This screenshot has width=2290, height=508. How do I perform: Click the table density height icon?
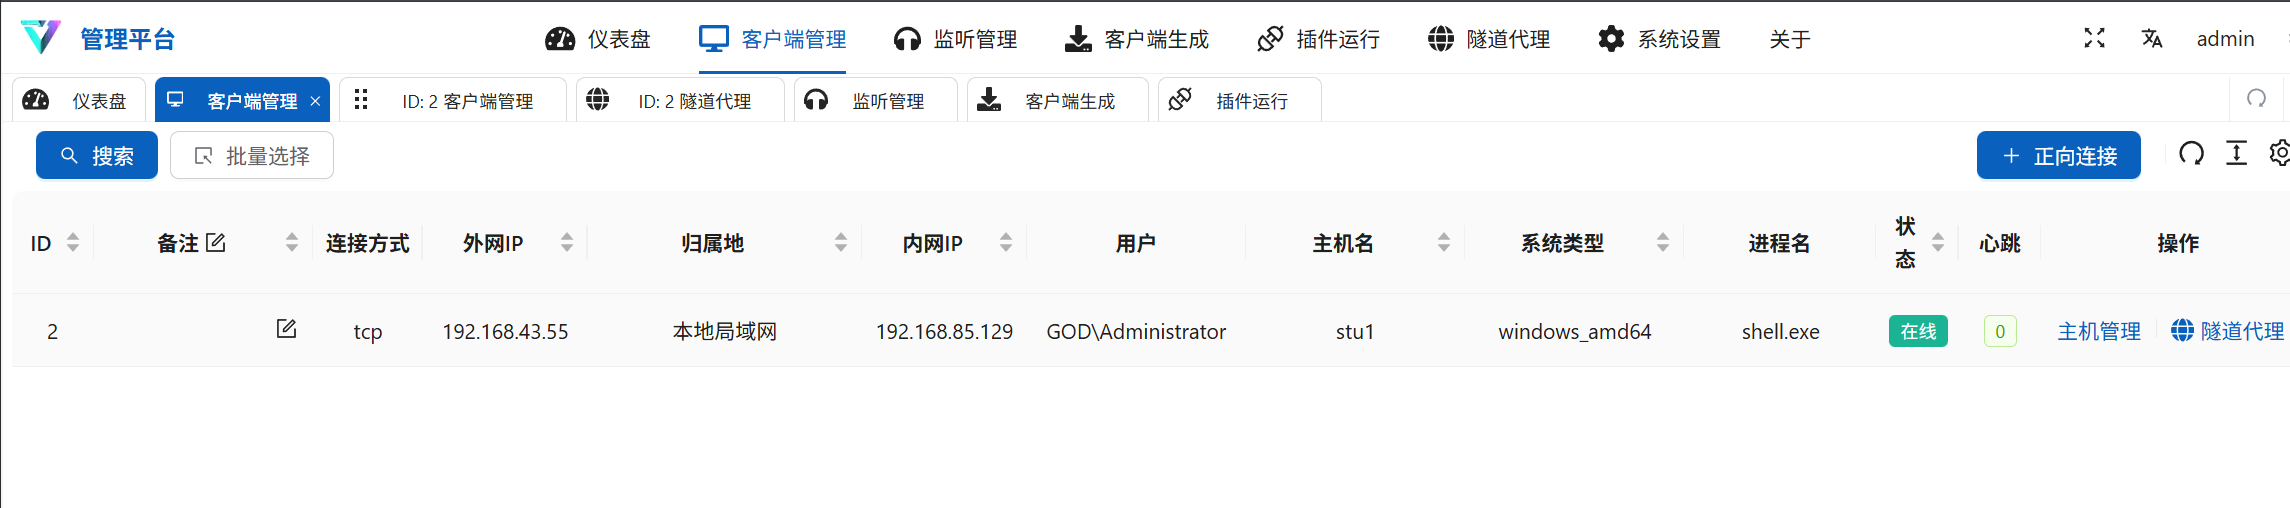tap(2236, 153)
